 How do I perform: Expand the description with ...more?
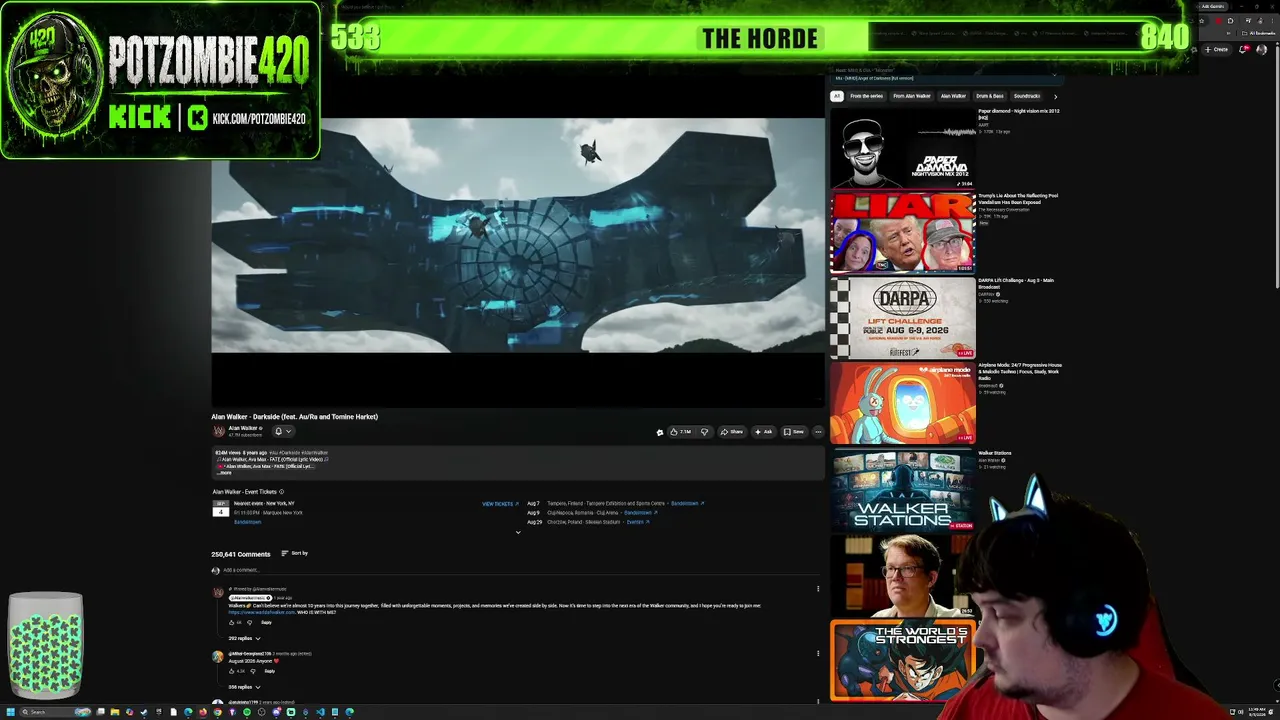pyautogui.click(x=225, y=473)
